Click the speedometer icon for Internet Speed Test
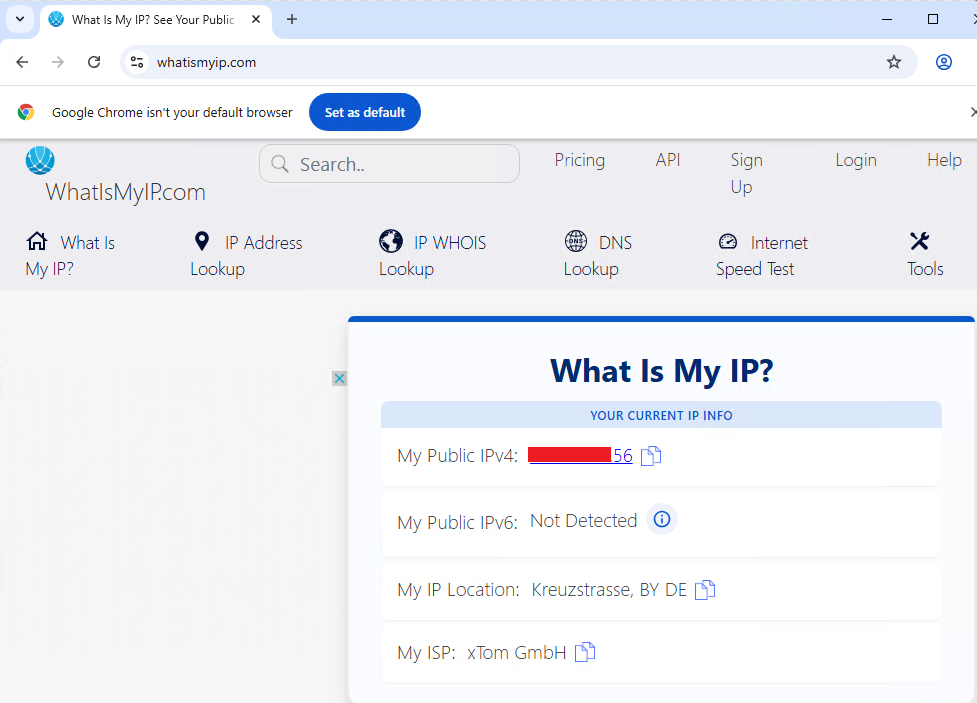This screenshot has width=977, height=703. click(728, 241)
